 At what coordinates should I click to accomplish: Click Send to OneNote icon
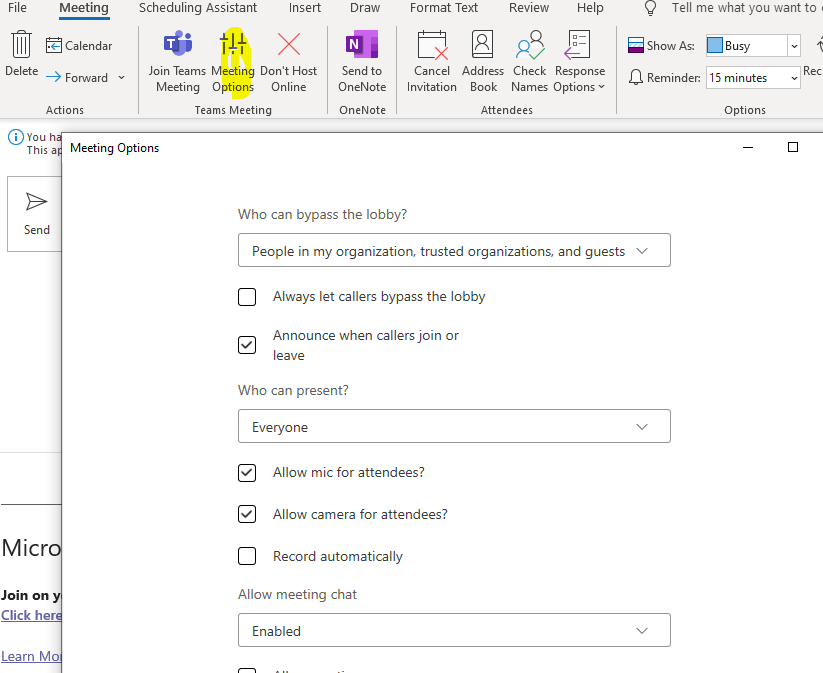click(362, 44)
